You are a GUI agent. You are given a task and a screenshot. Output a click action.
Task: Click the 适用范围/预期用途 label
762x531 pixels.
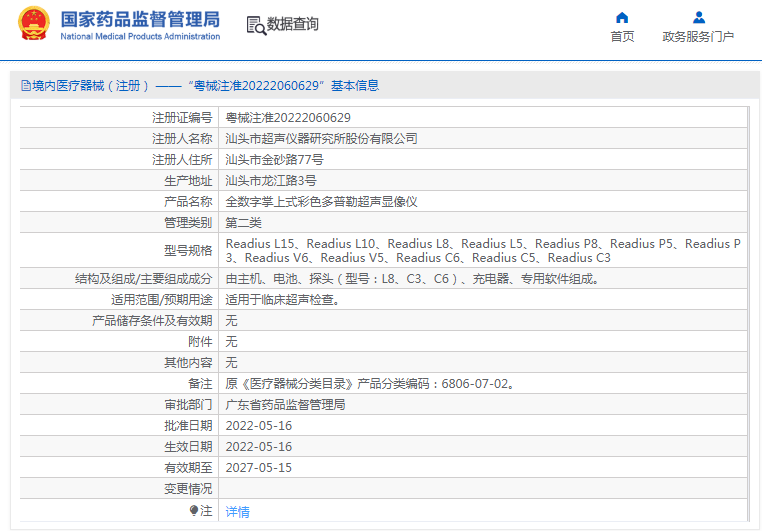pos(161,300)
